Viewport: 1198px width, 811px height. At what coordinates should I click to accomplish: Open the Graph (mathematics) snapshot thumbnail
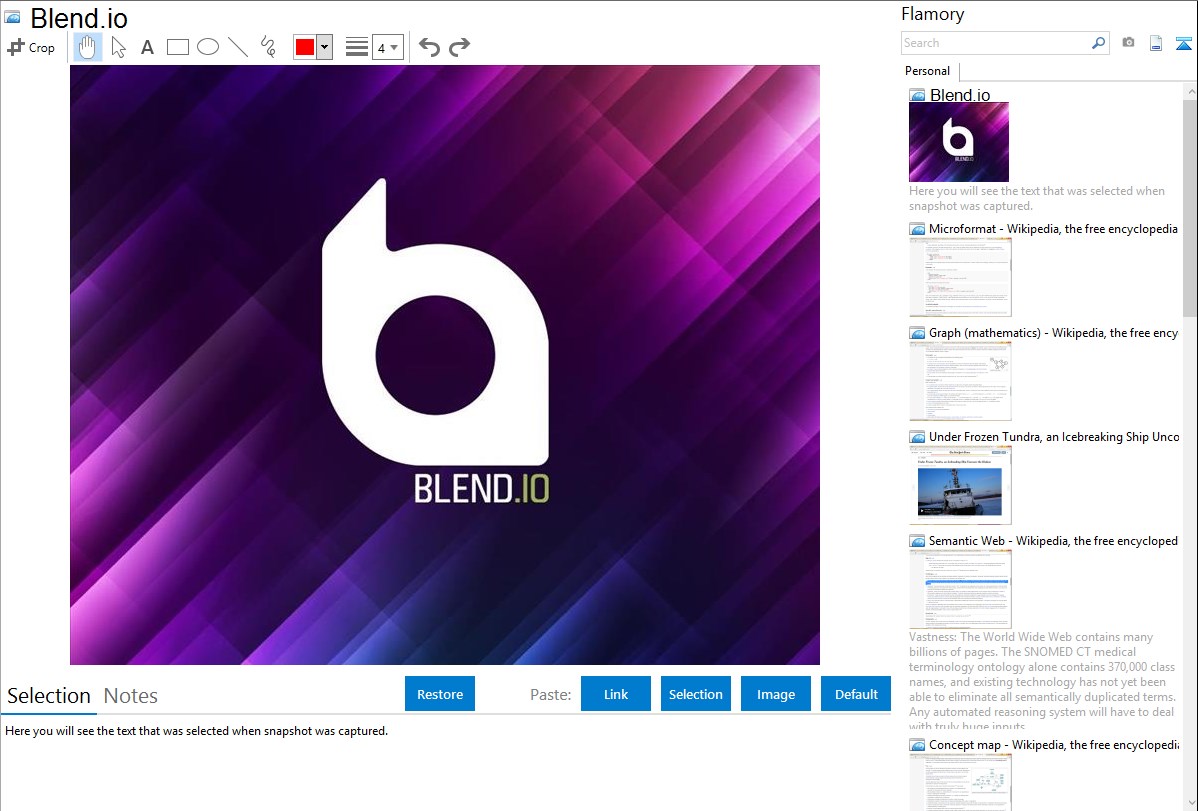click(960, 381)
